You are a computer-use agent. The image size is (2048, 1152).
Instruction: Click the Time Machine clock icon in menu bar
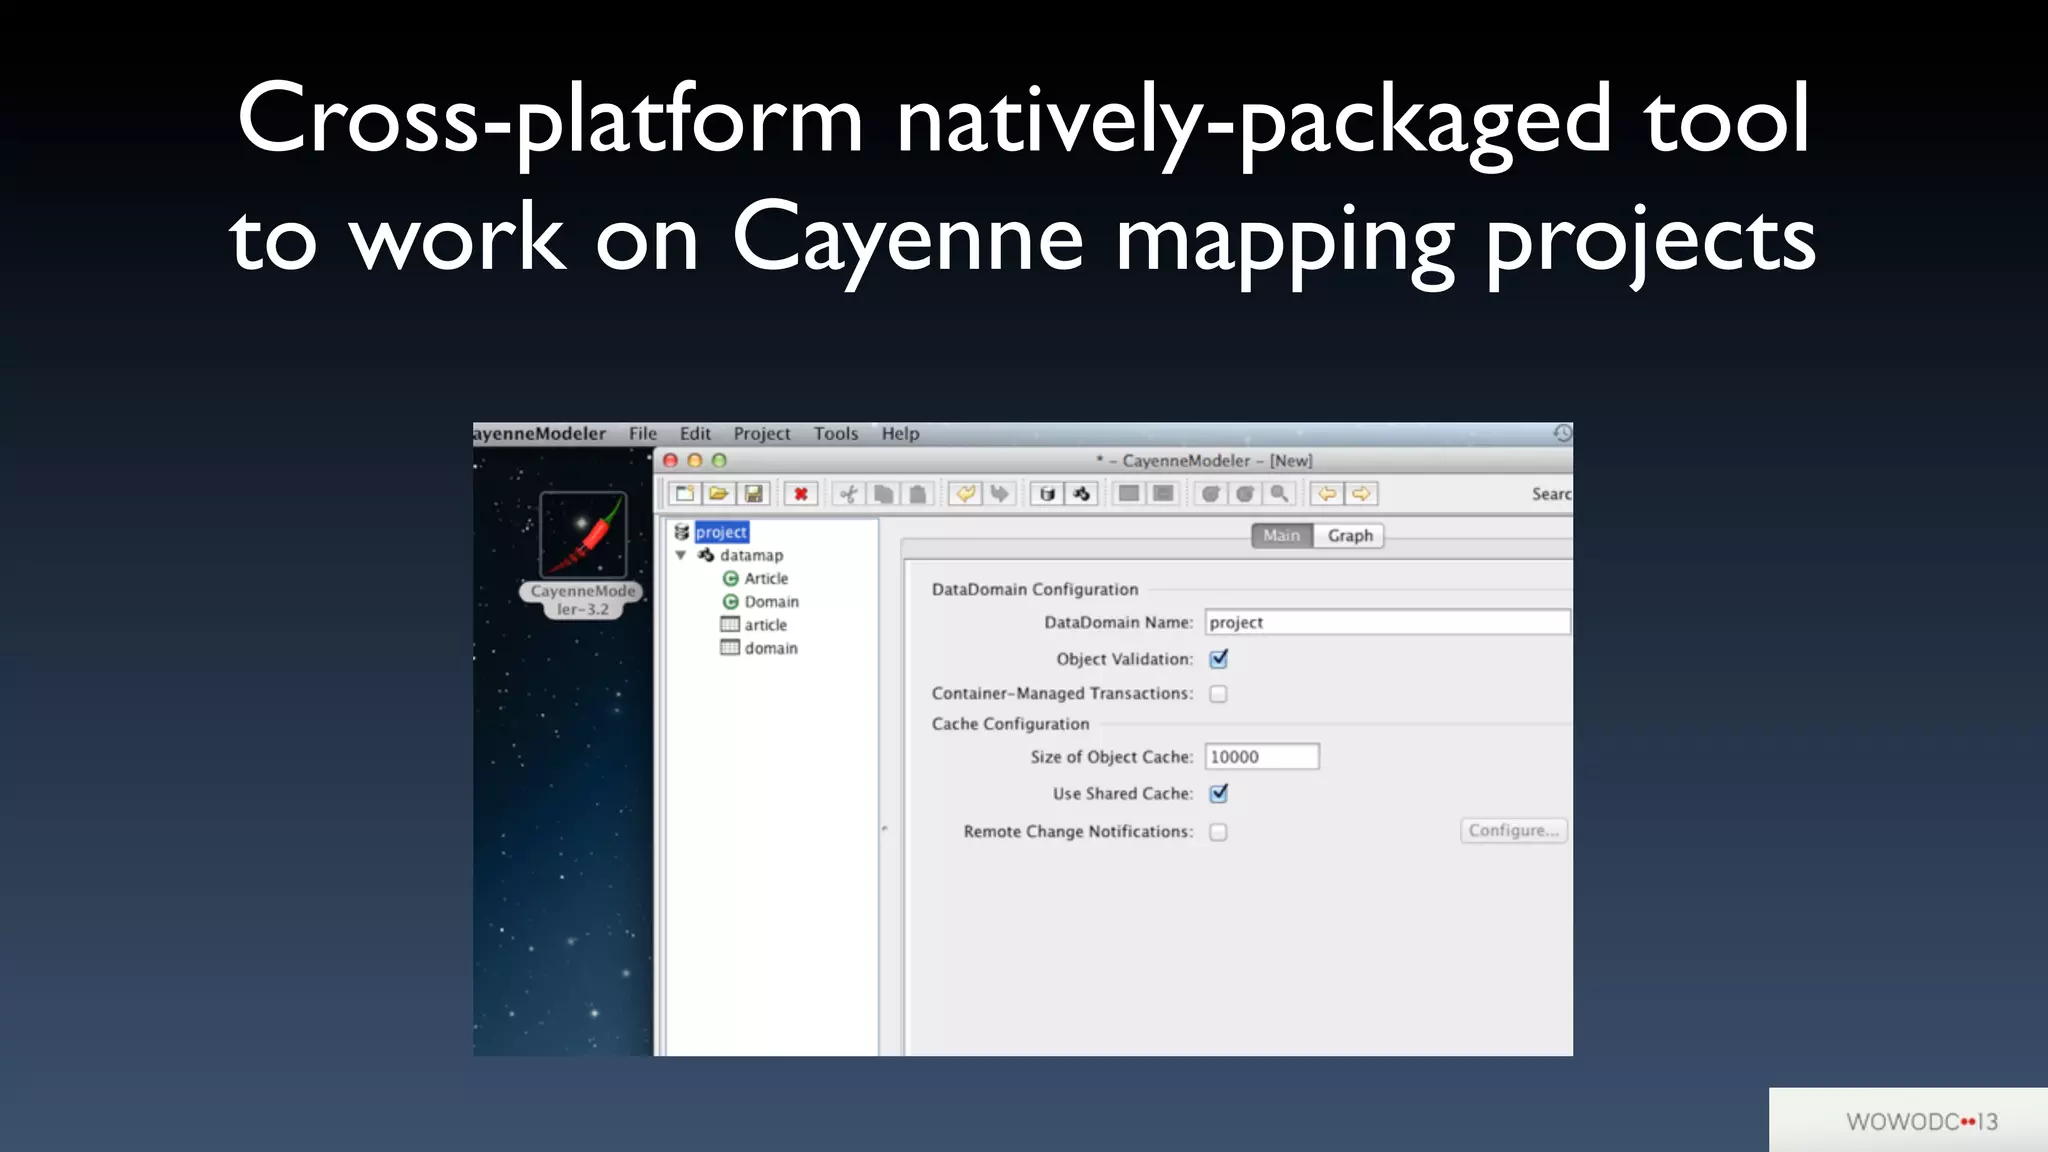[1562, 433]
